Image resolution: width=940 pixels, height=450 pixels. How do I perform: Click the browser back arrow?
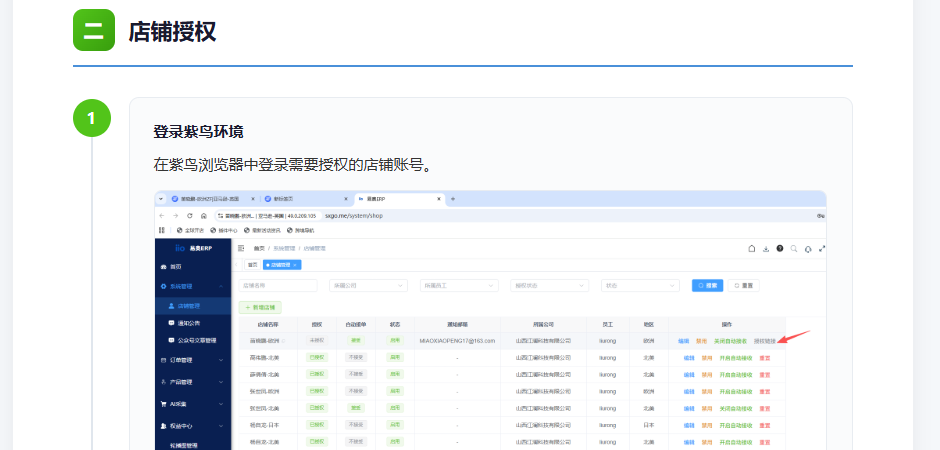click(162, 216)
